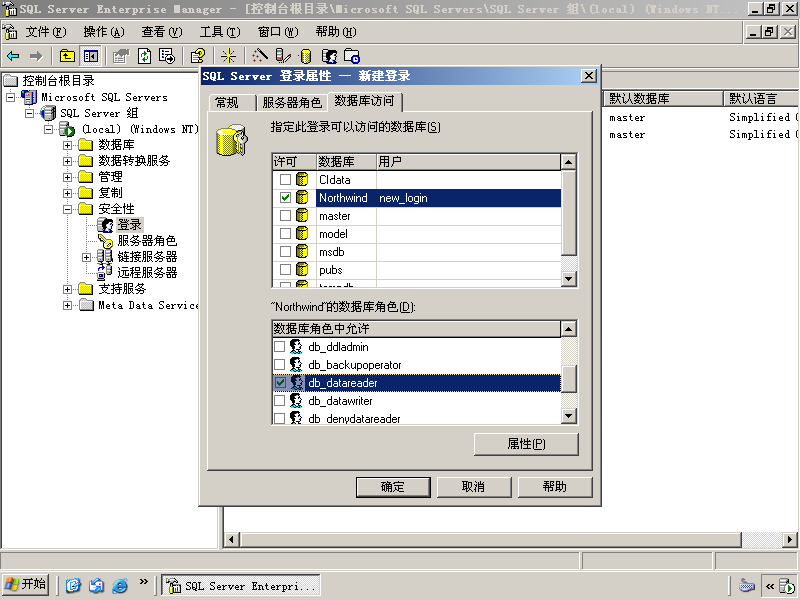Open the 查看(V) menu
Screen dimensions: 800x600
point(162,32)
